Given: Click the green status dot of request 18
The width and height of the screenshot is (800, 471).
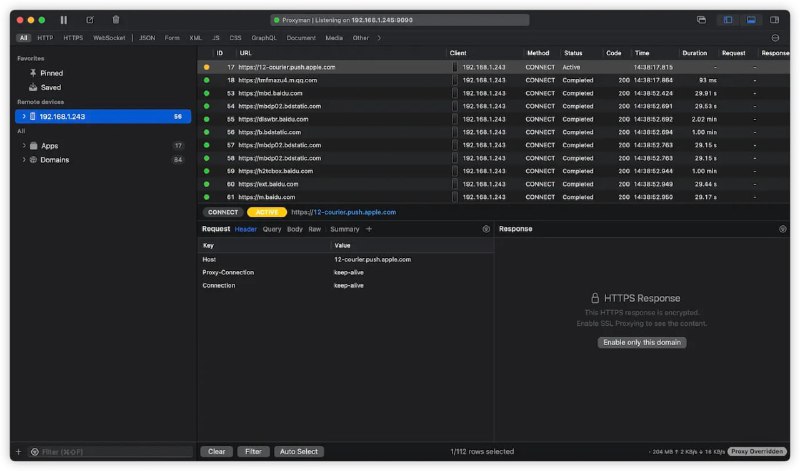Looking at the screenshot, I should [206, 80].
